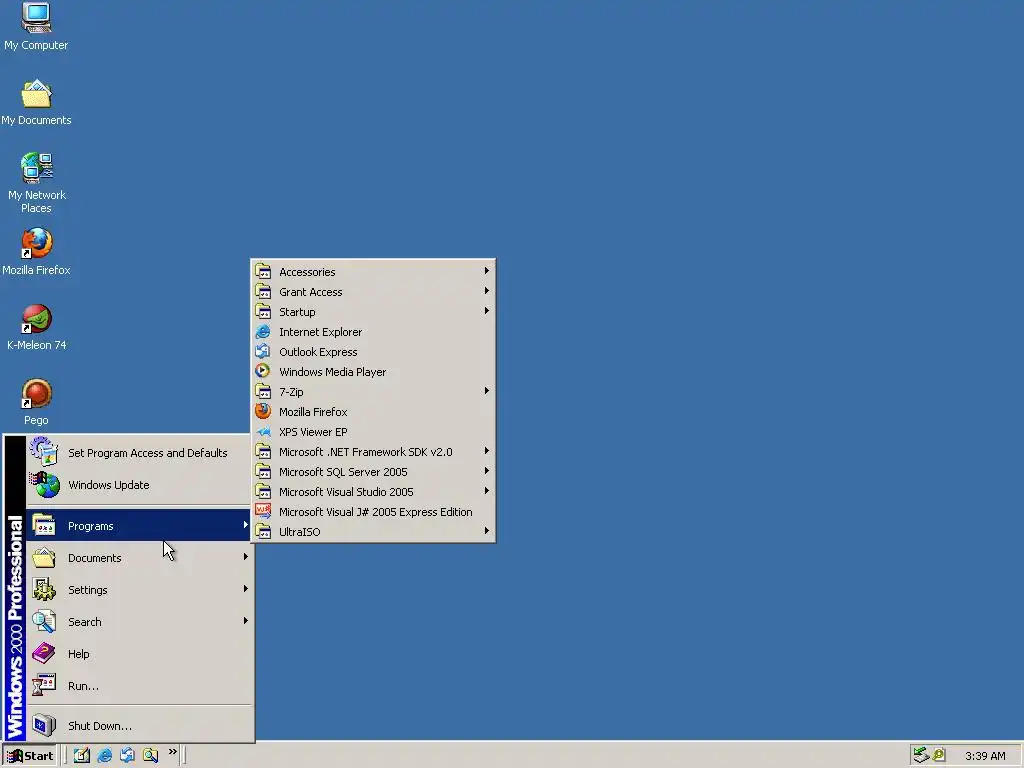Viewport: 1024px width, 768px height.
Task: Show more quick launch items chevron
Action: tap(172, 752)
